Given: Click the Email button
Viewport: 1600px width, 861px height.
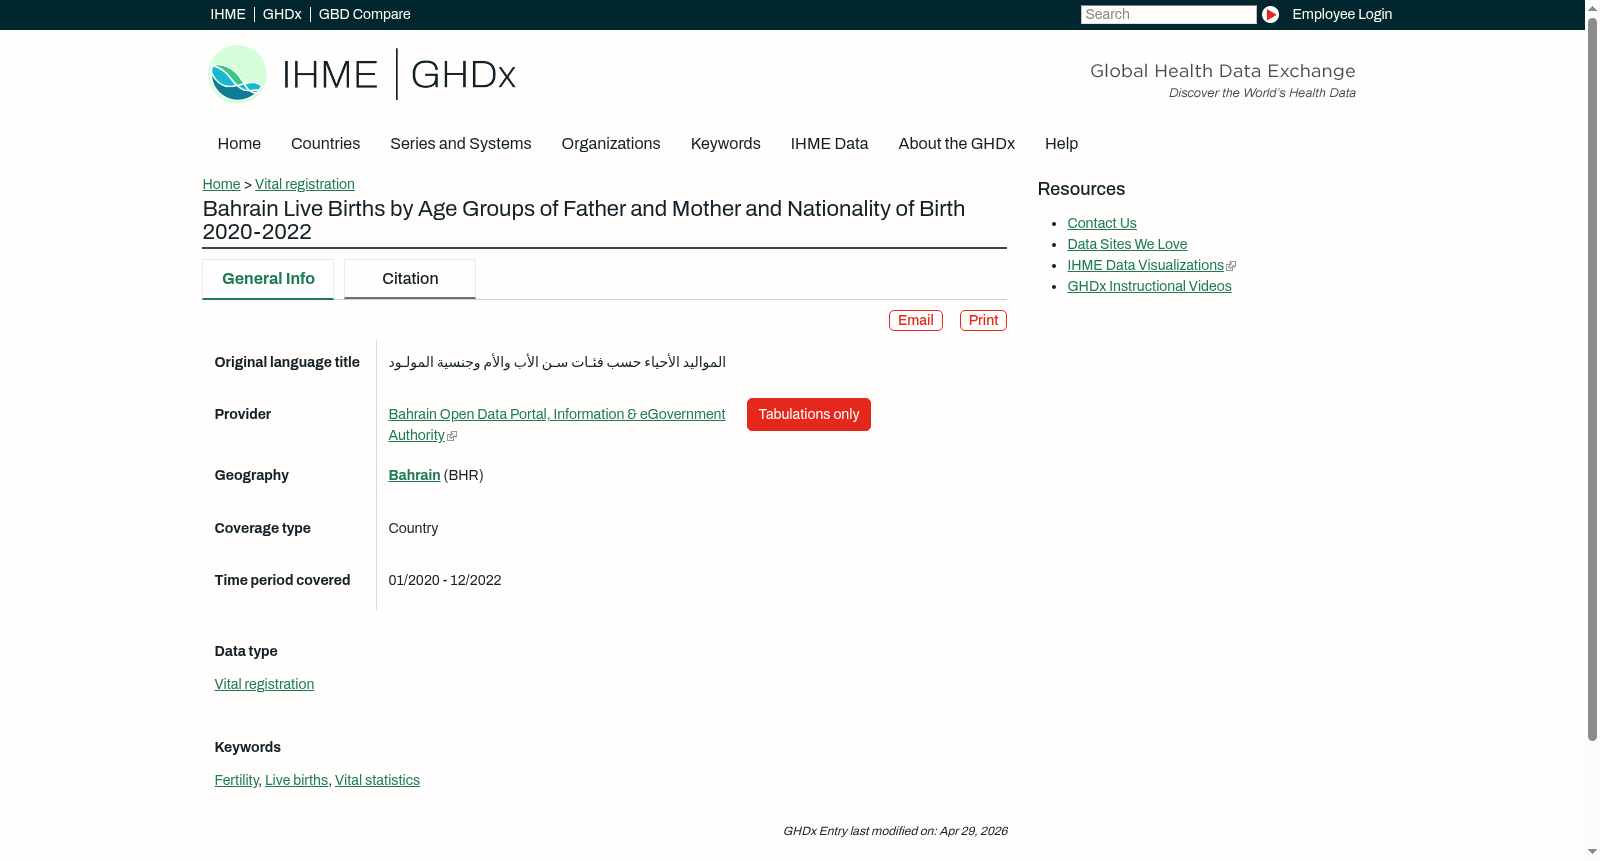Looking at the screenshot, I should click(916, 320).
